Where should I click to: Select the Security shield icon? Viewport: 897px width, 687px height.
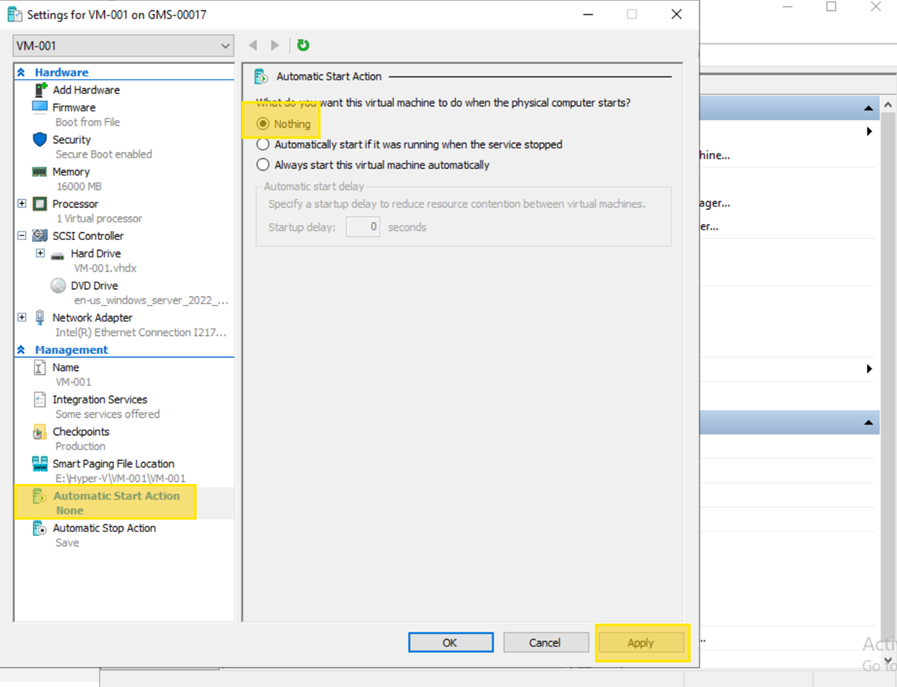coord(40,140)
